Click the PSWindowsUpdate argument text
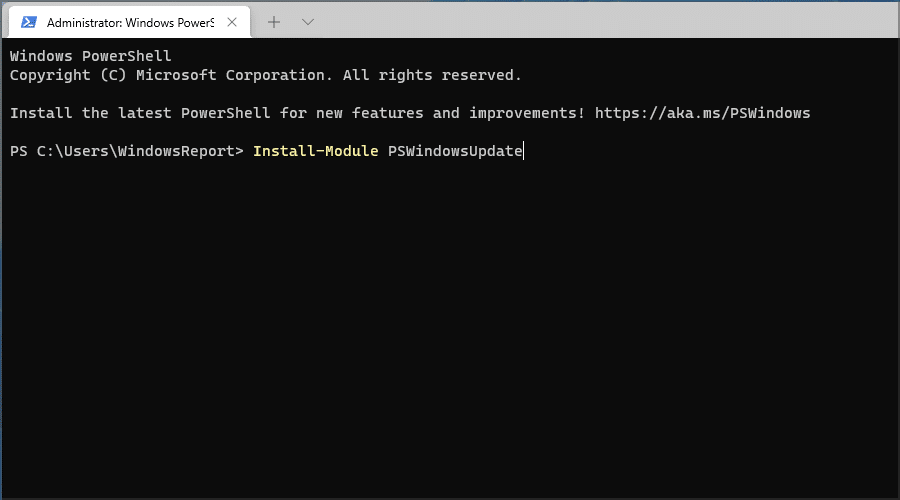Screen dimensions: 900x500 click(455, 151)
